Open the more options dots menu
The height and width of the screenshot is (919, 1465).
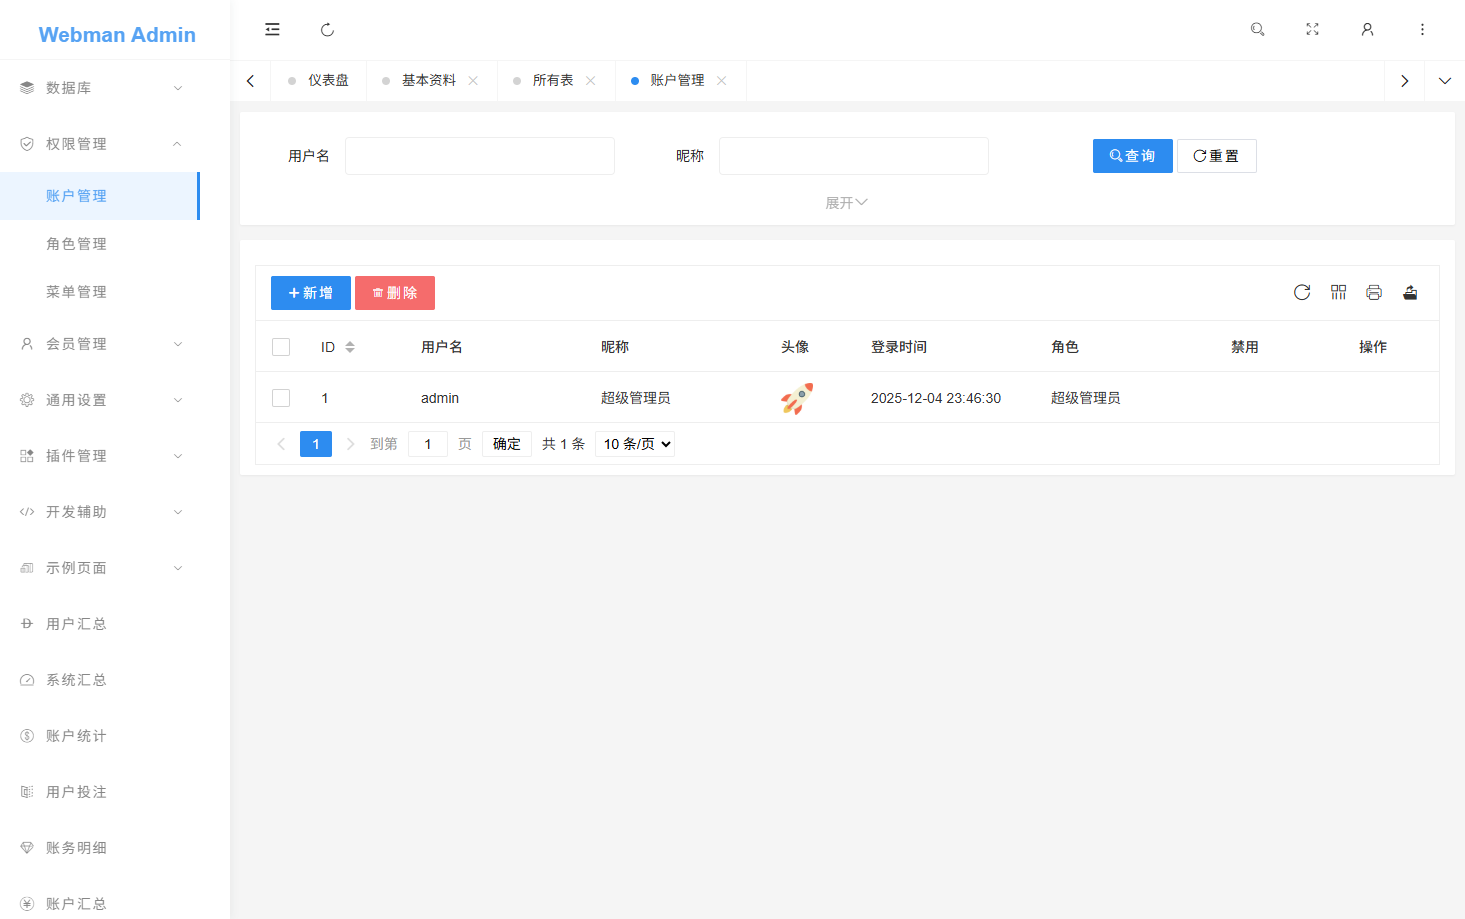1422,29
